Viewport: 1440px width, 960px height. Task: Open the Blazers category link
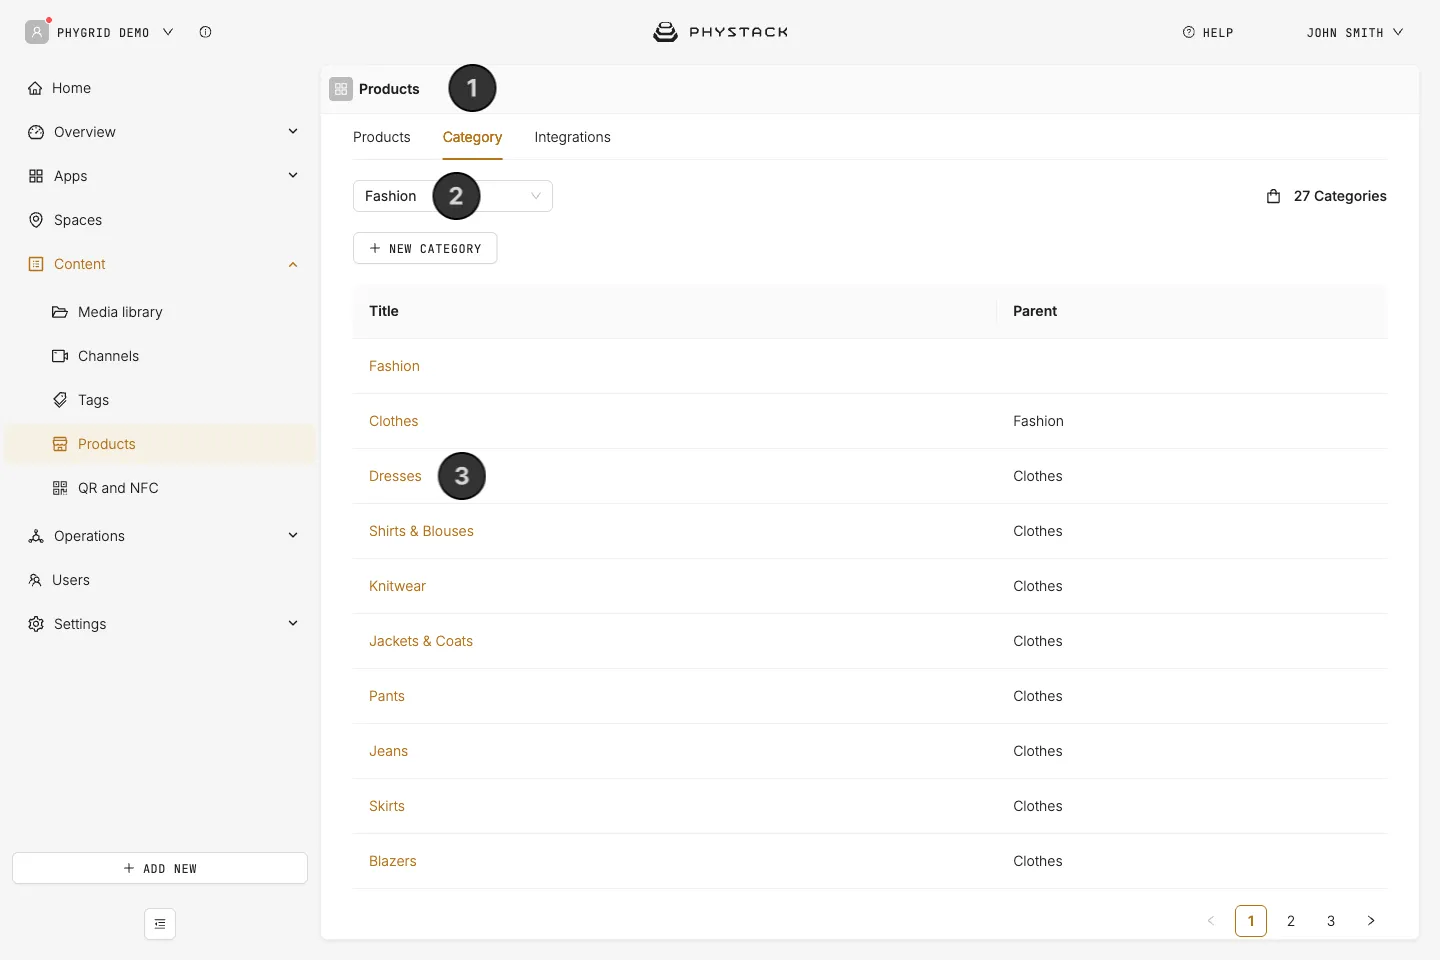[x=392, y=861]
